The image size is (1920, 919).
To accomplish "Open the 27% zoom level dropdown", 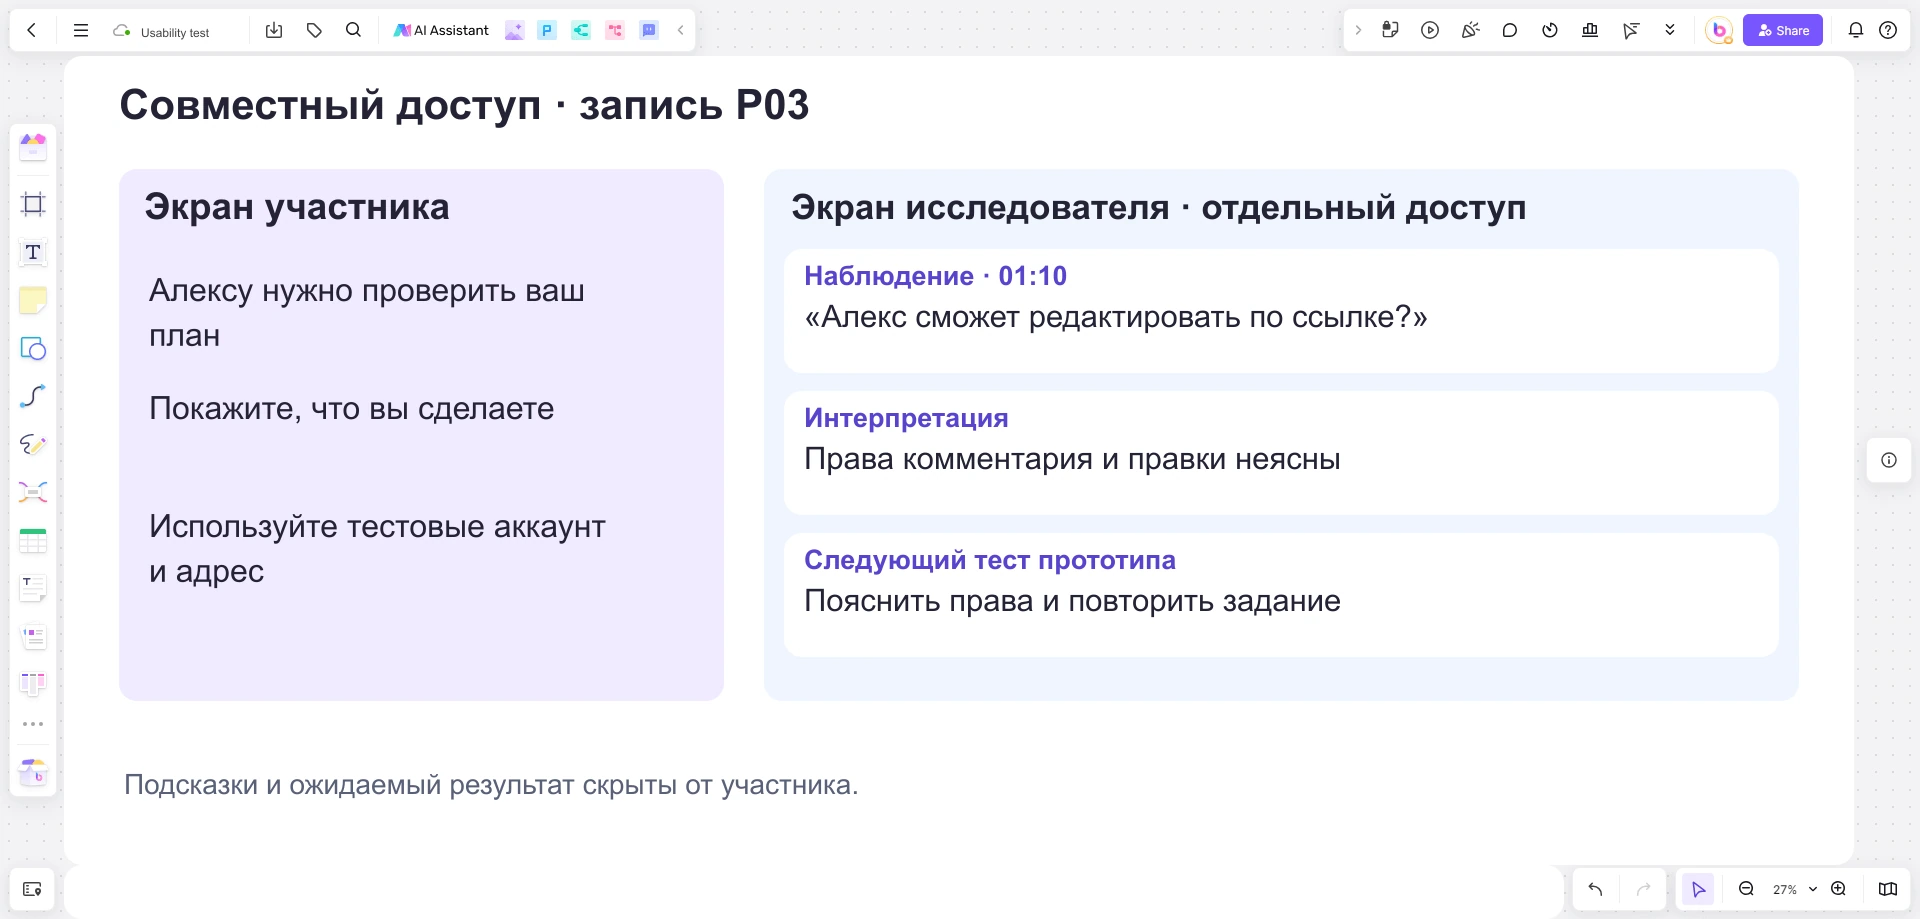I will click(1795, 889).
